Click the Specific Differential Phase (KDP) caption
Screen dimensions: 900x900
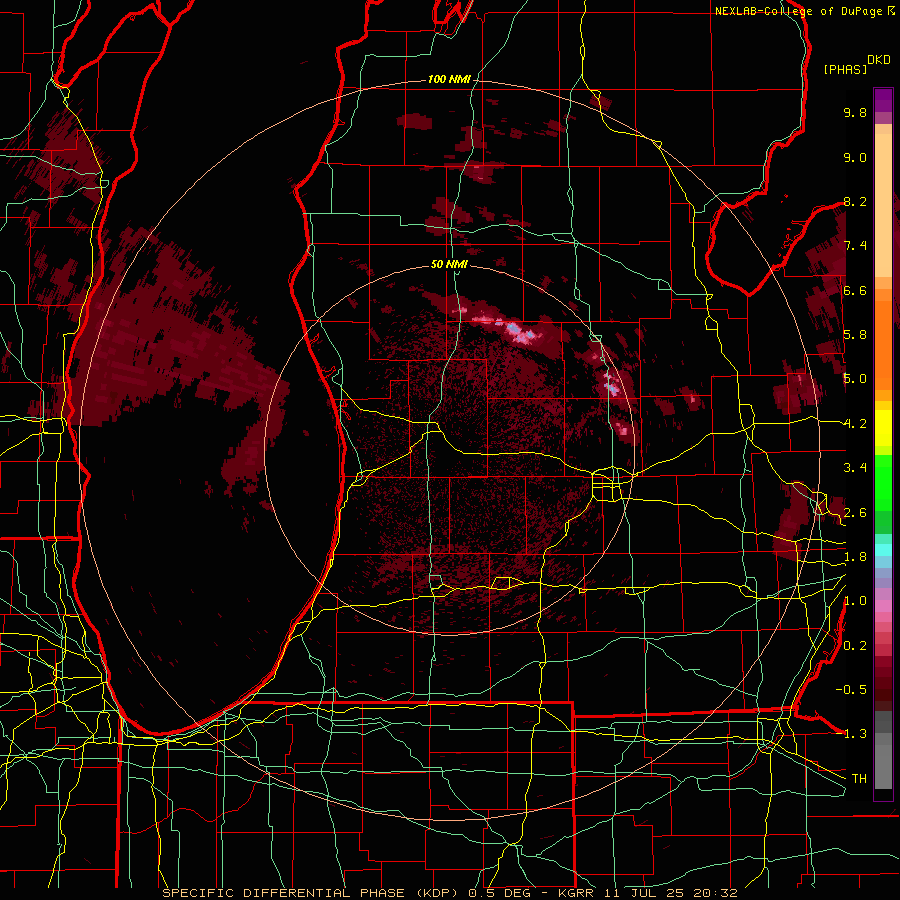(x=312, y=893)
